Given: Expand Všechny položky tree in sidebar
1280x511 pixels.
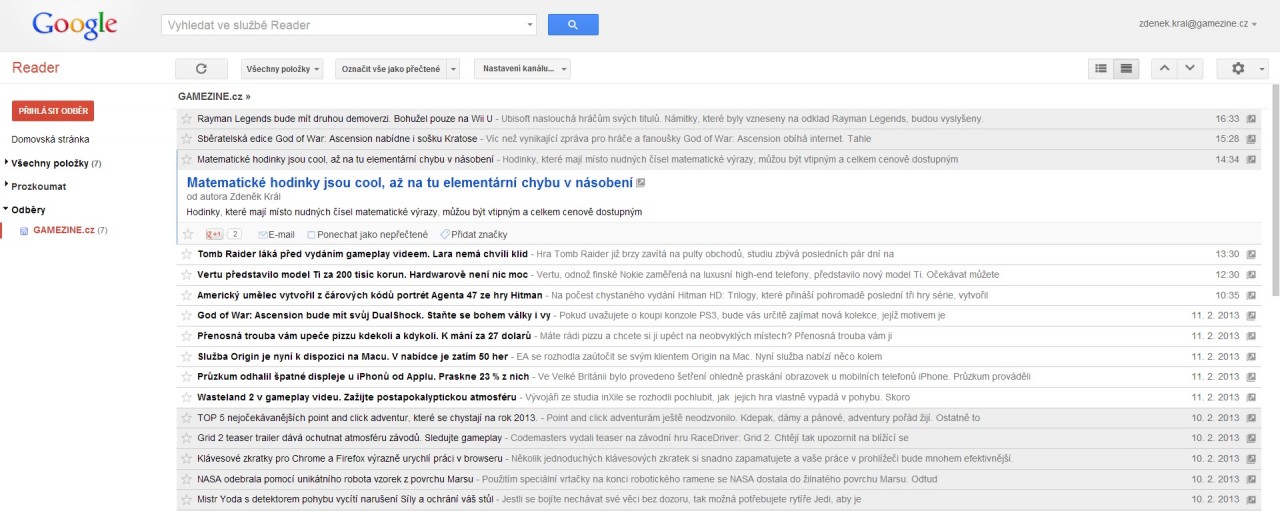Looking at the screenshot, I should 7,162.
